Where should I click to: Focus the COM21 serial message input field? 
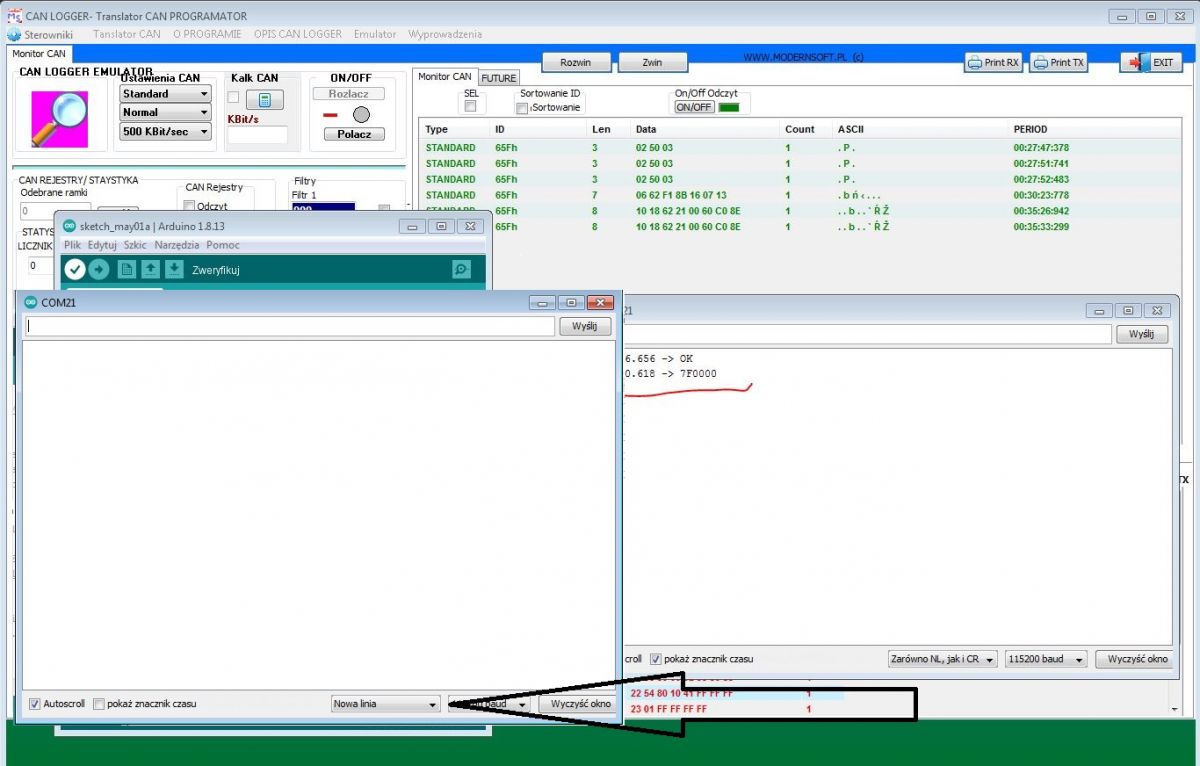290,326
